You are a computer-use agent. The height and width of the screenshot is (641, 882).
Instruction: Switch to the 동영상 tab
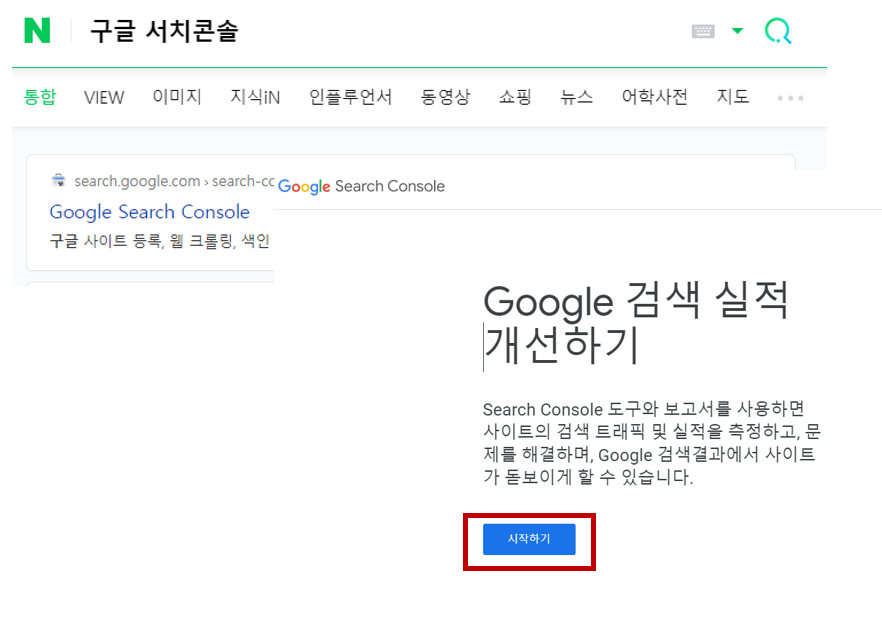(x=445, y=97)
